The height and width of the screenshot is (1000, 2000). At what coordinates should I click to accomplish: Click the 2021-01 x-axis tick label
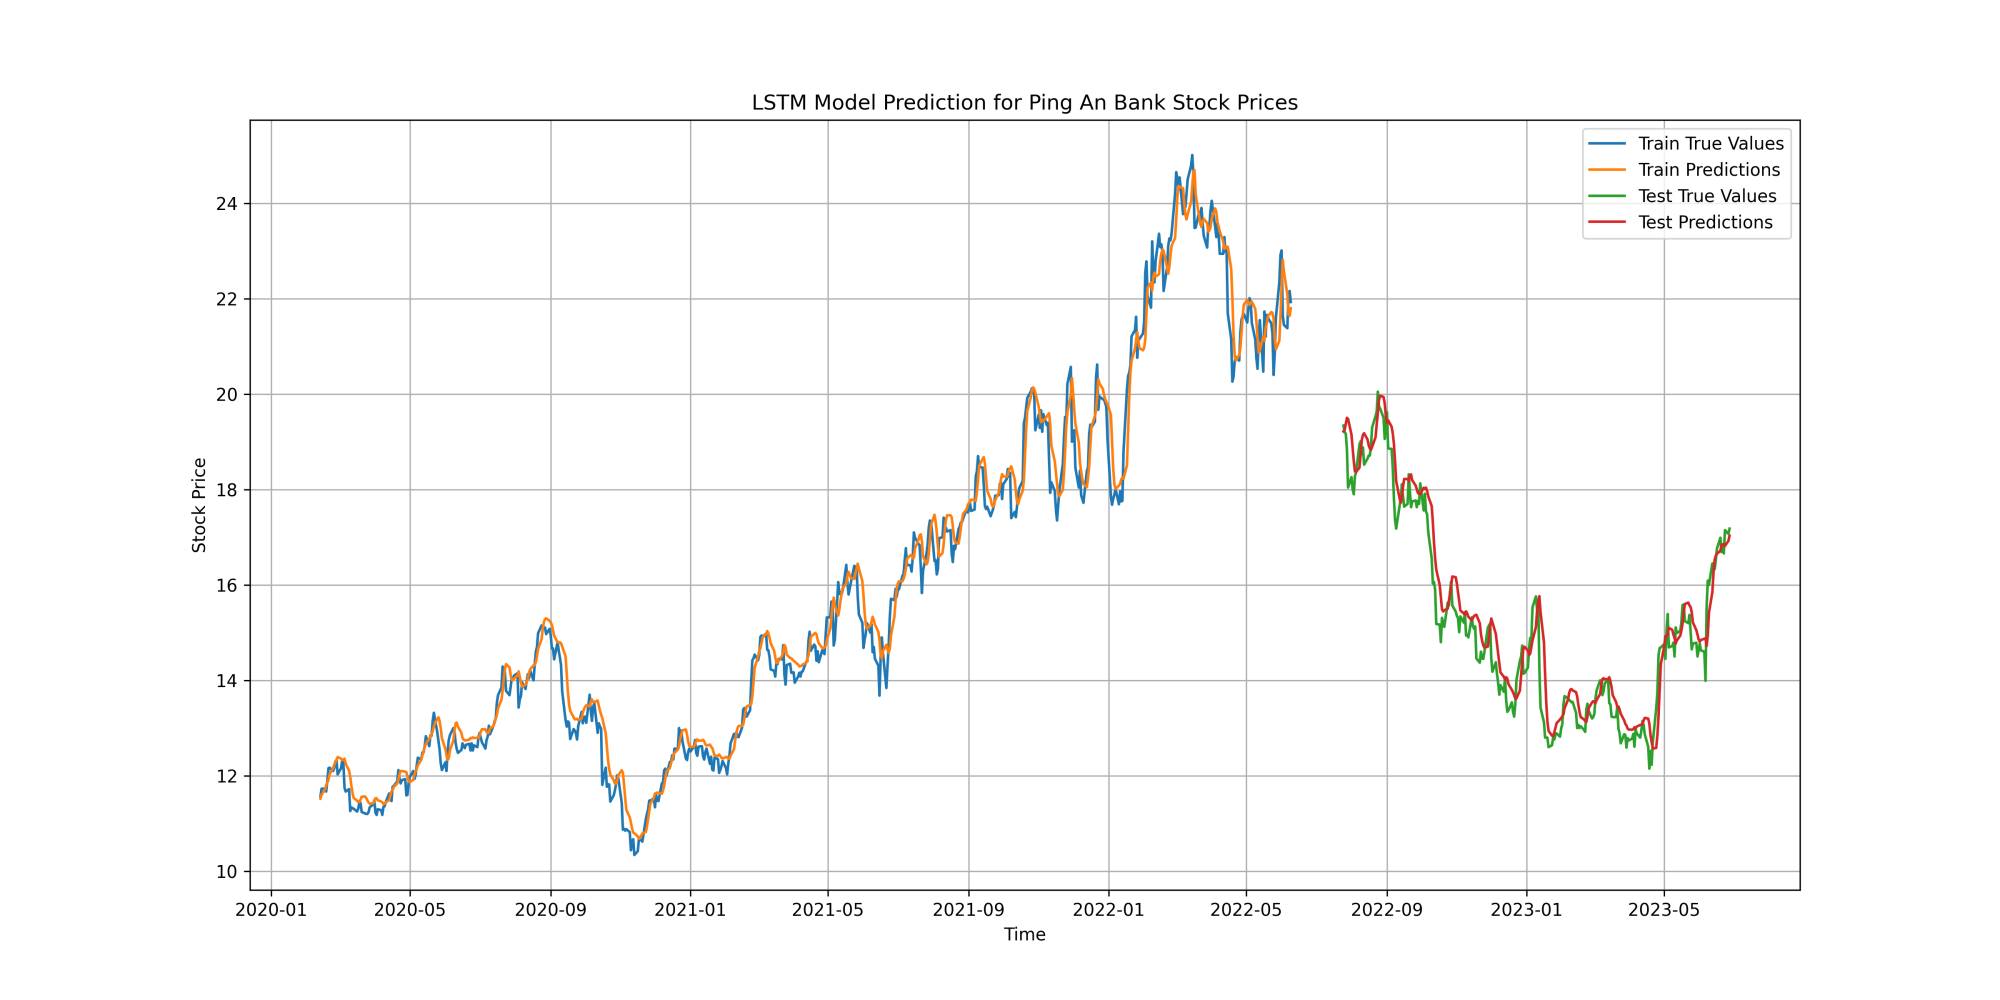690,910
